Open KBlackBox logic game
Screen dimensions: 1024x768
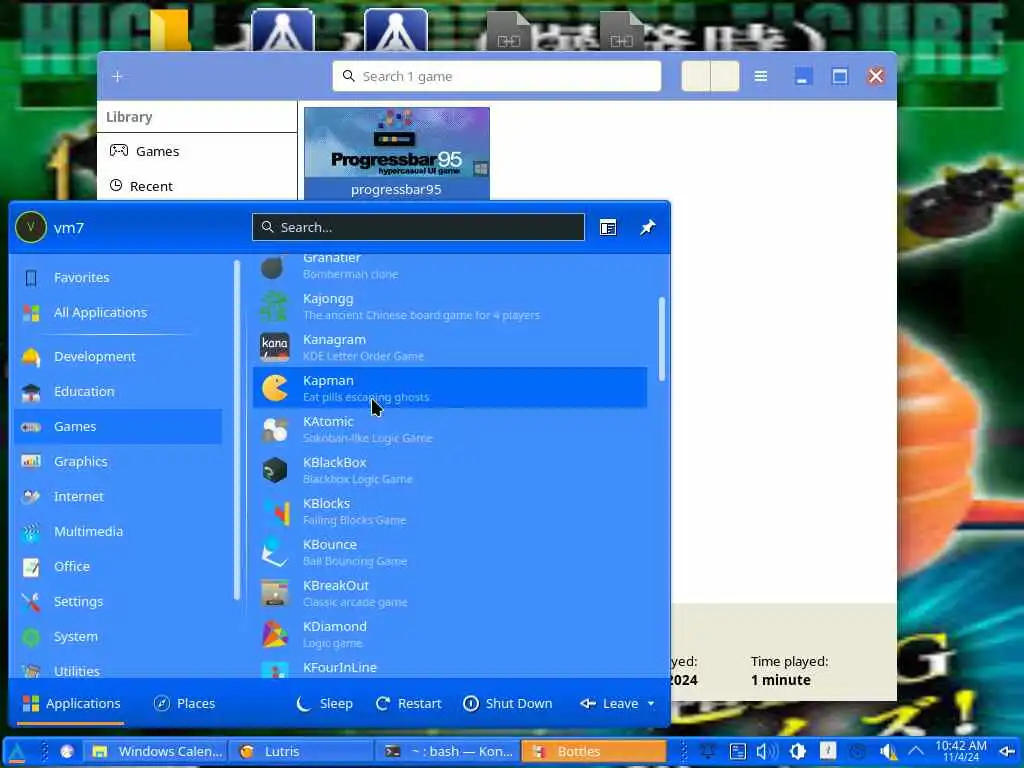point(450,470)
